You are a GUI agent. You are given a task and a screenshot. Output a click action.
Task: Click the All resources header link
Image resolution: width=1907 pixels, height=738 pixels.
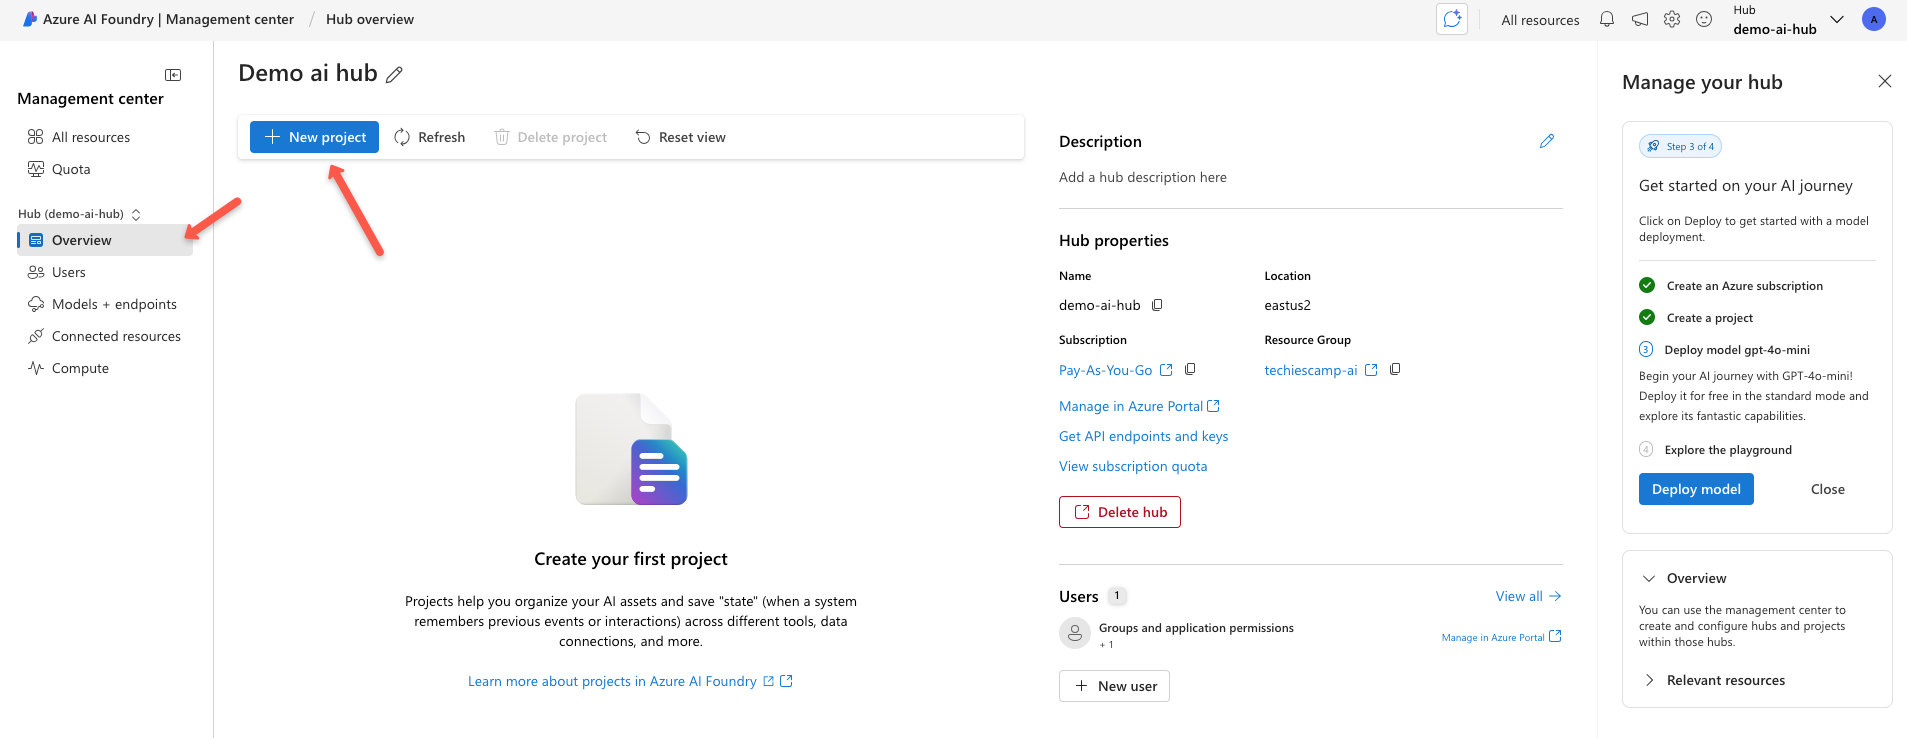1540,19
